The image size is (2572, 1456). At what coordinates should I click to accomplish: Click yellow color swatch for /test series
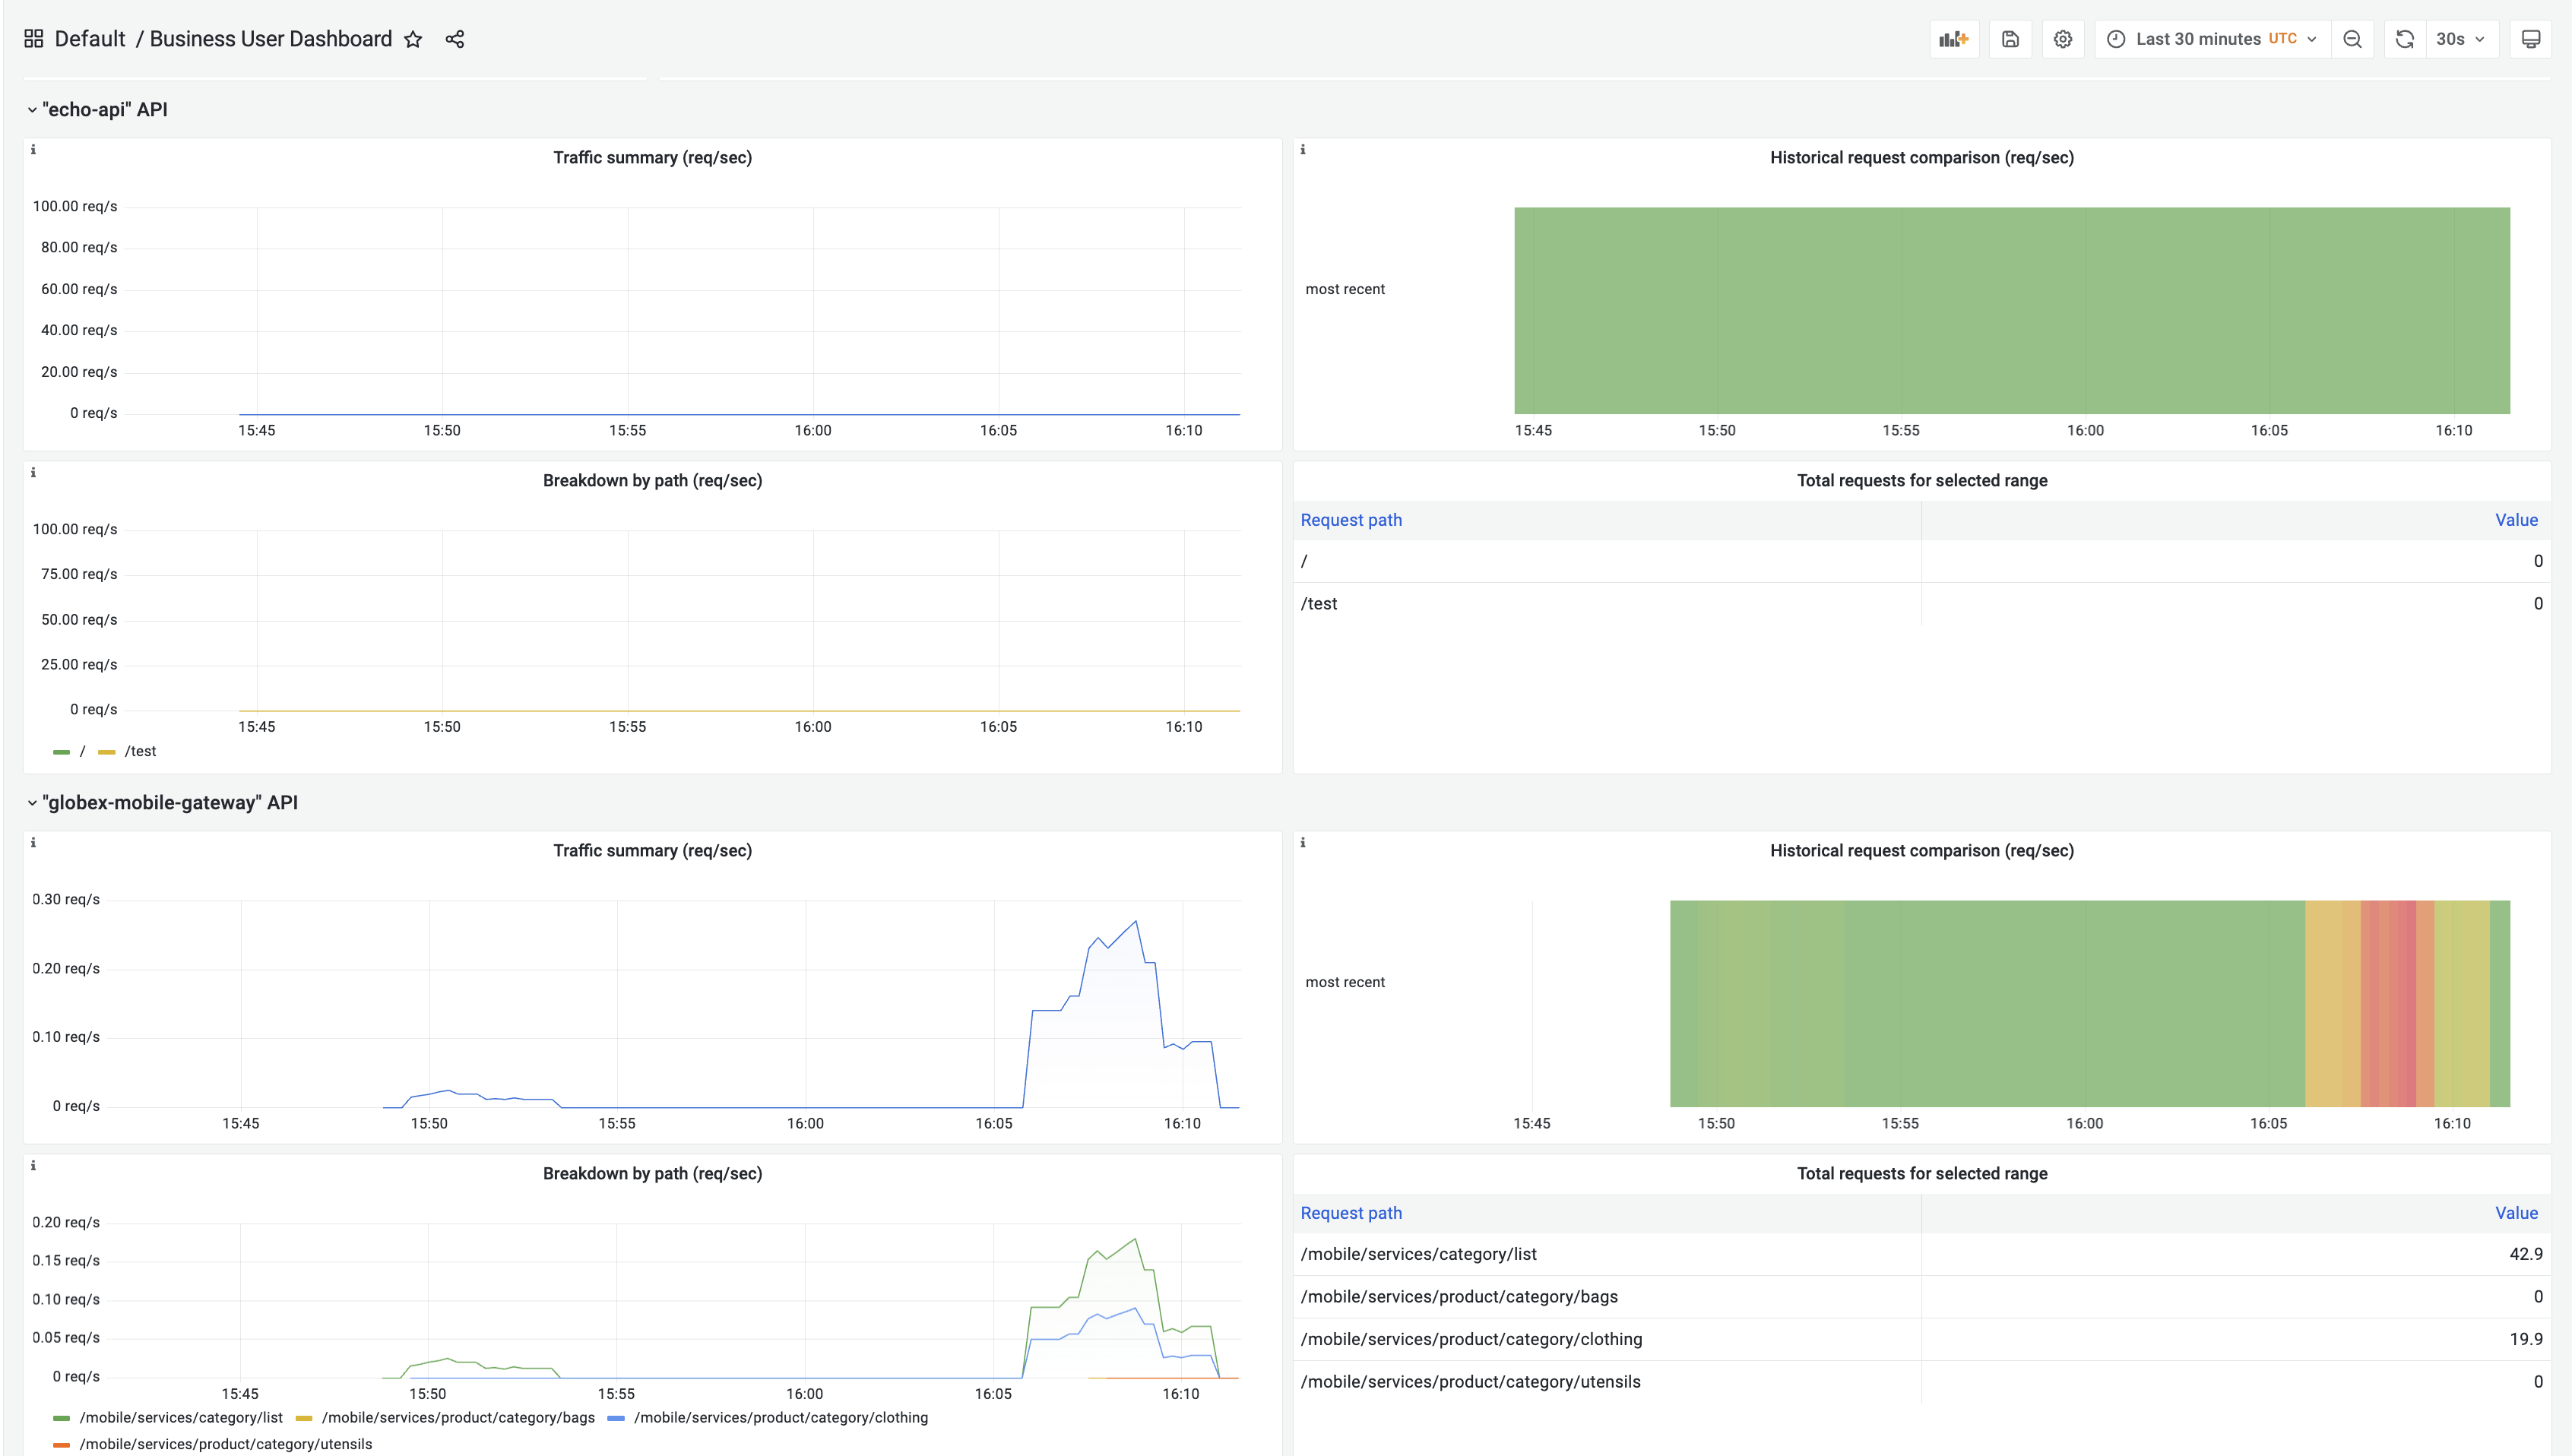(x=107, y=752)
